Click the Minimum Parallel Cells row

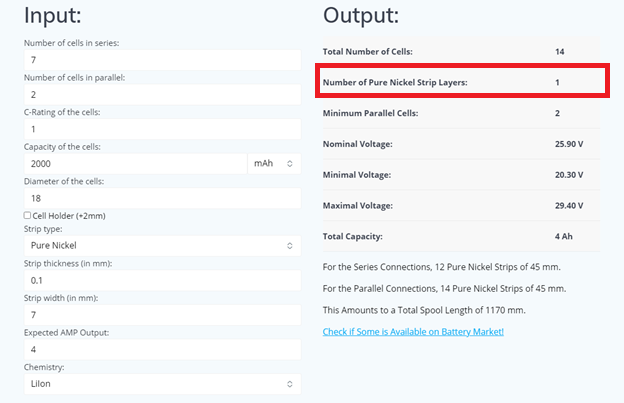461,113
